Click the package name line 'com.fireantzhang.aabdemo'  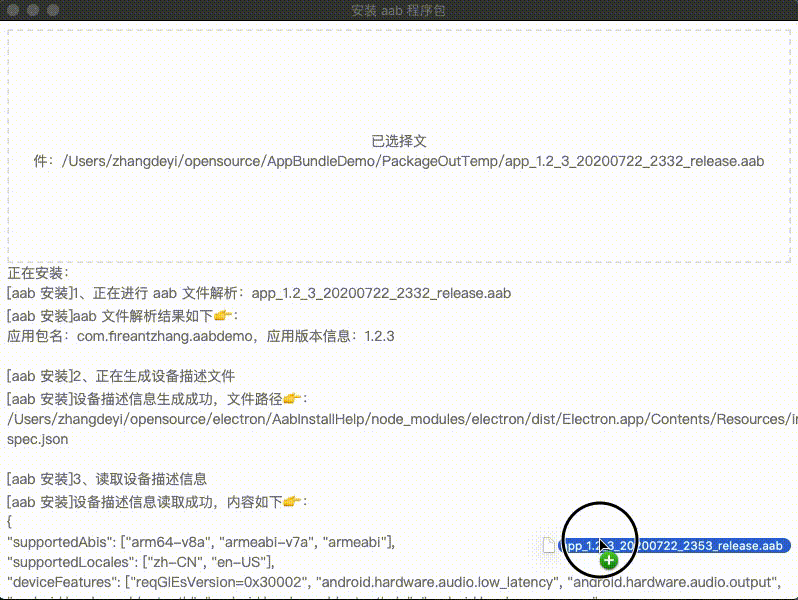[201, 336]
